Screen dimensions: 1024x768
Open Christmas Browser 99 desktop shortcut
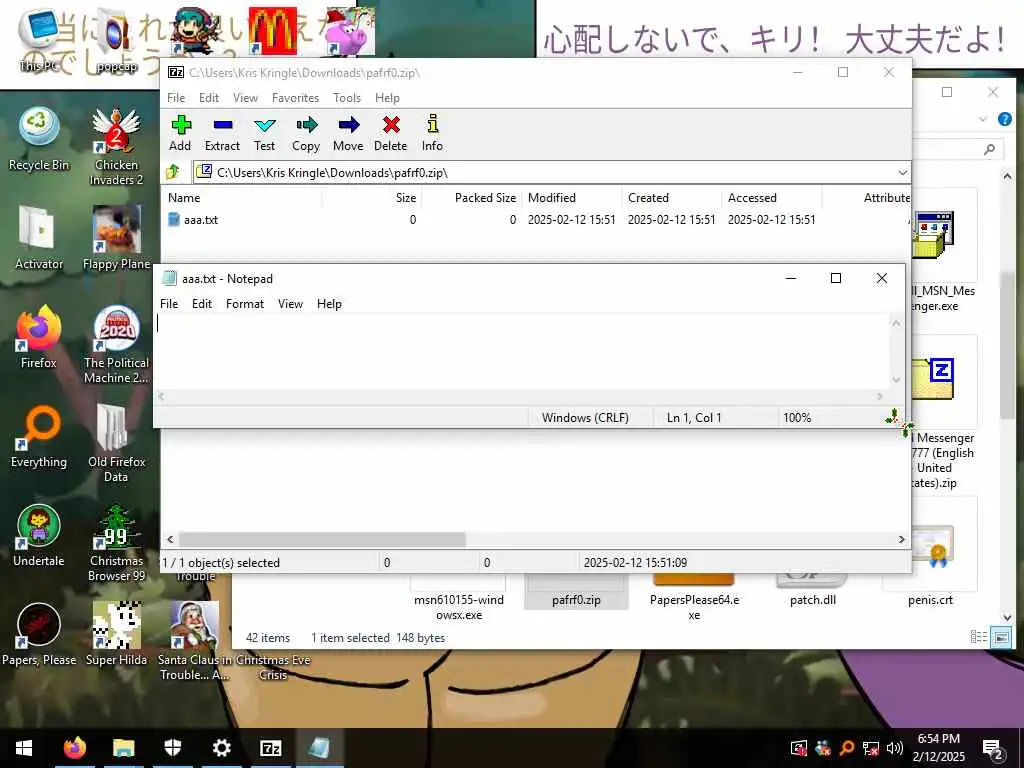coord(116,543)
